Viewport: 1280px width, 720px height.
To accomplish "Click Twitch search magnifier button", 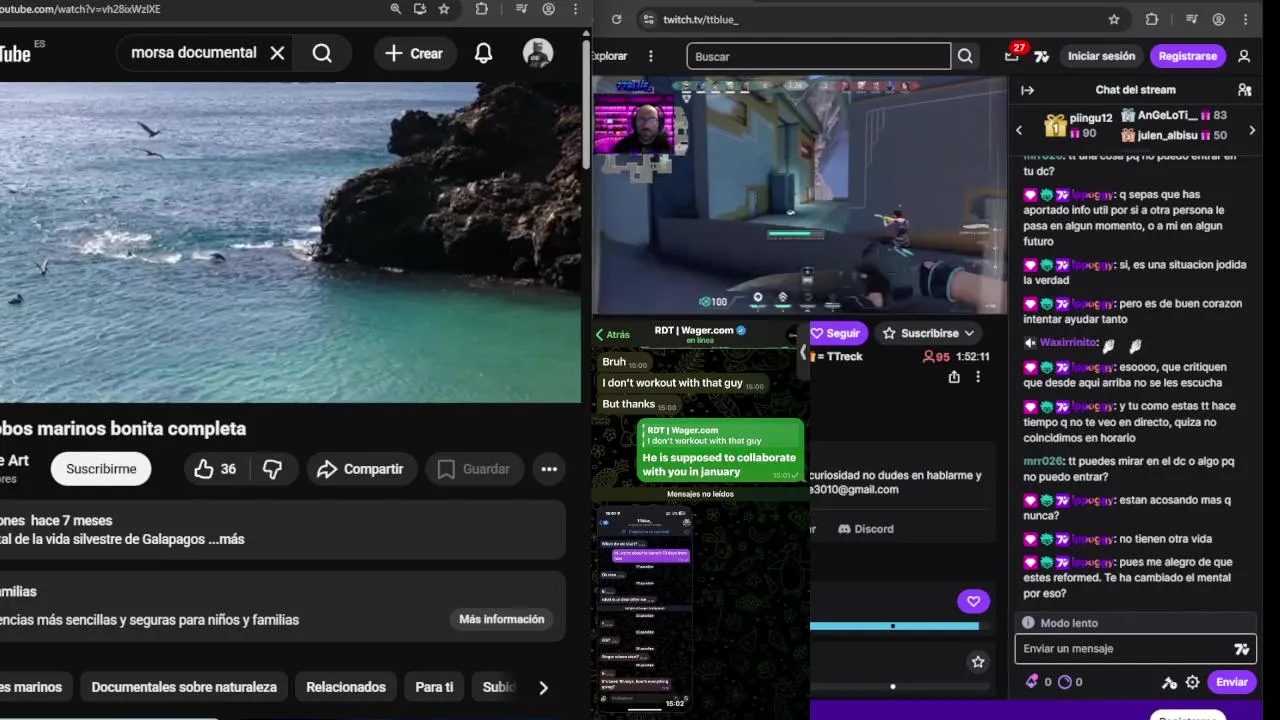I will pyautogui.click(x=965, y=56).
